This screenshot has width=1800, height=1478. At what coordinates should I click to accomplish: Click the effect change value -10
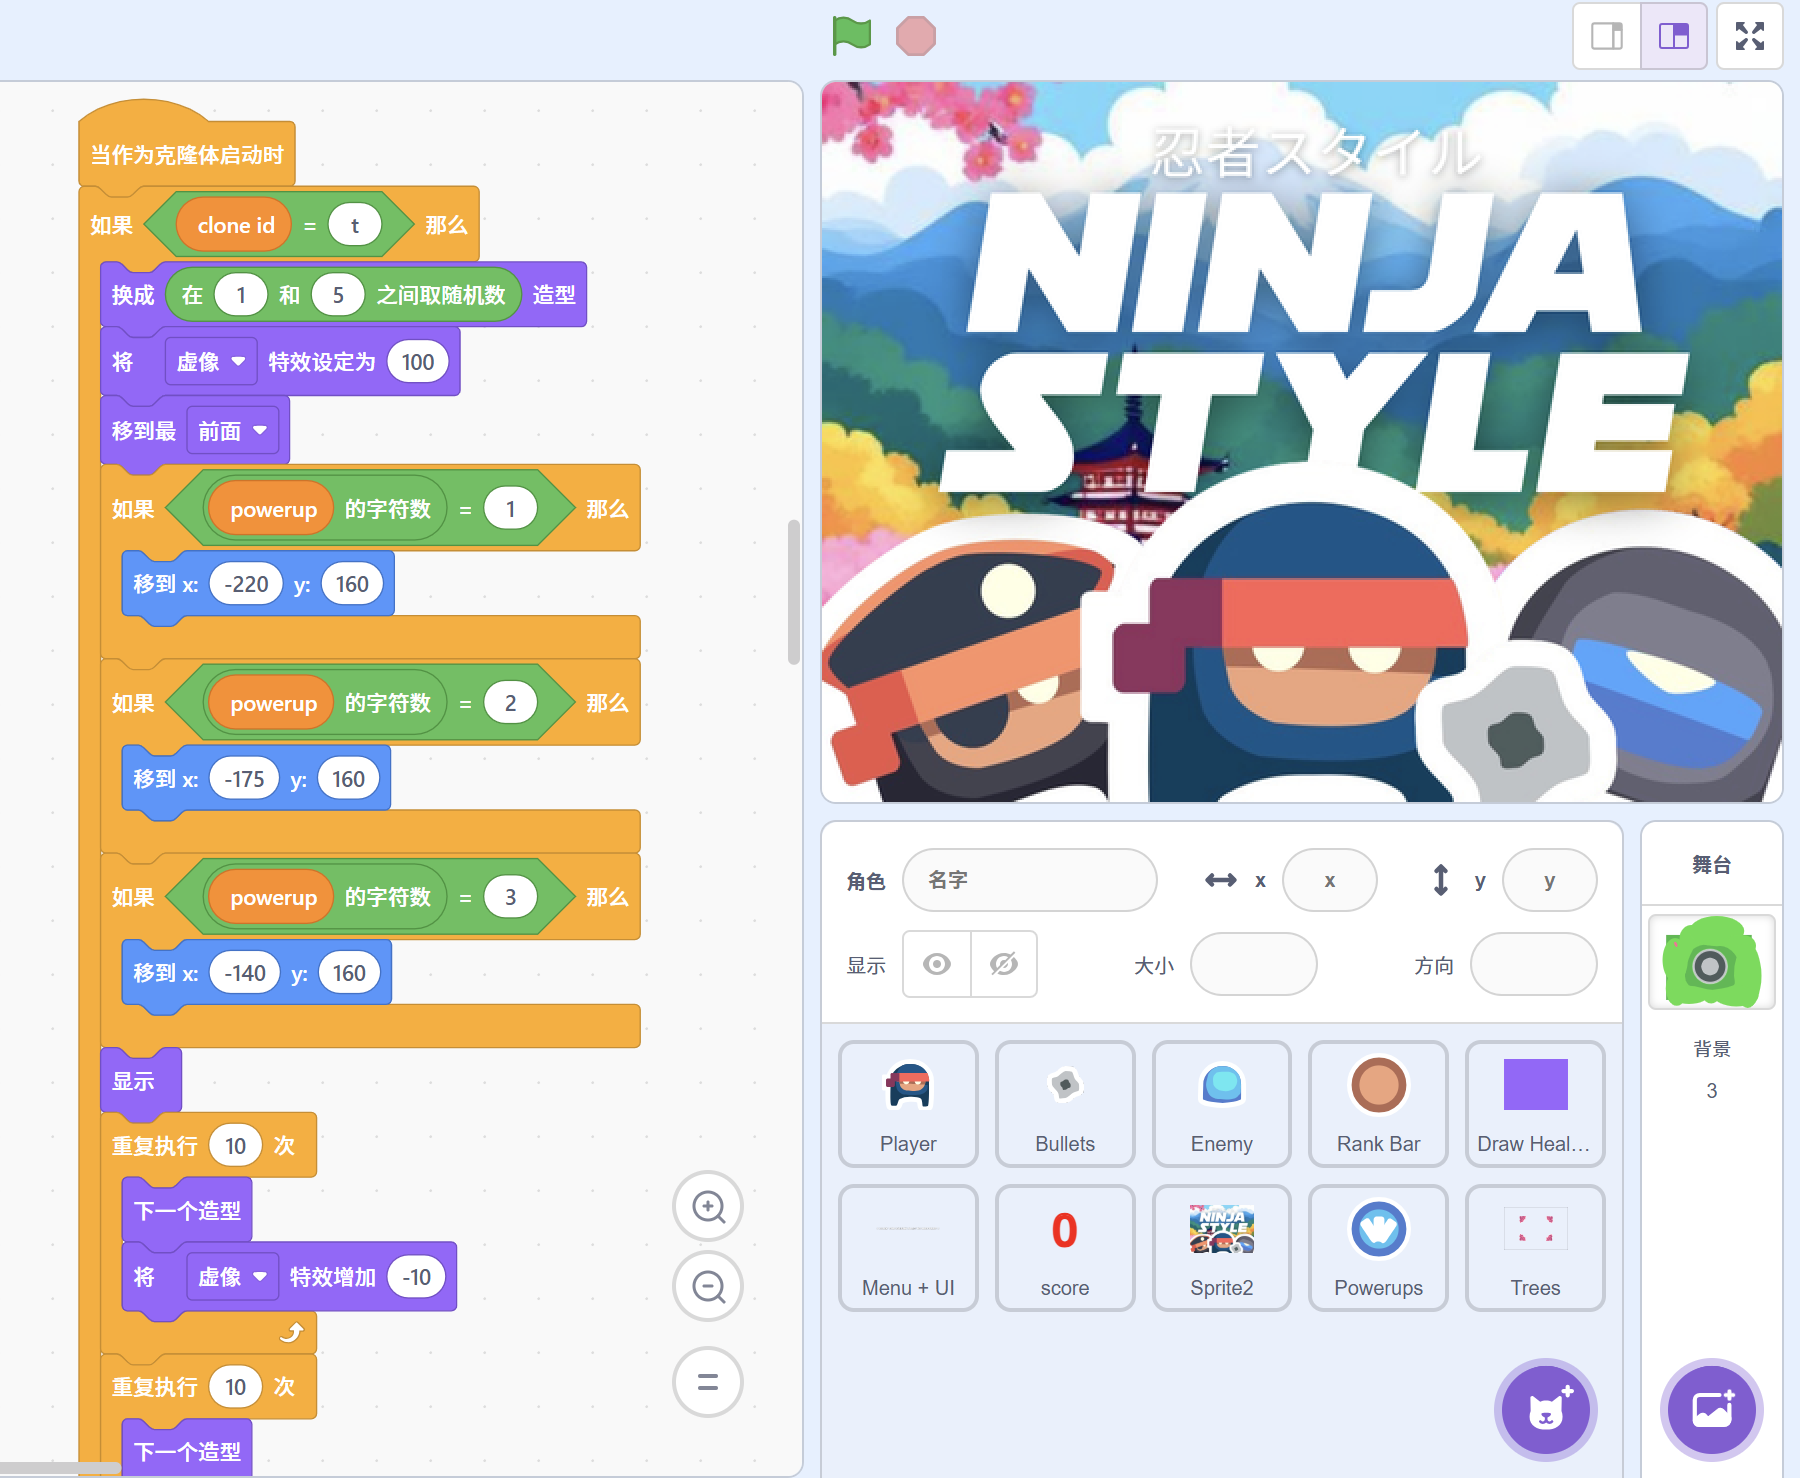click(x=416, y=1277)
